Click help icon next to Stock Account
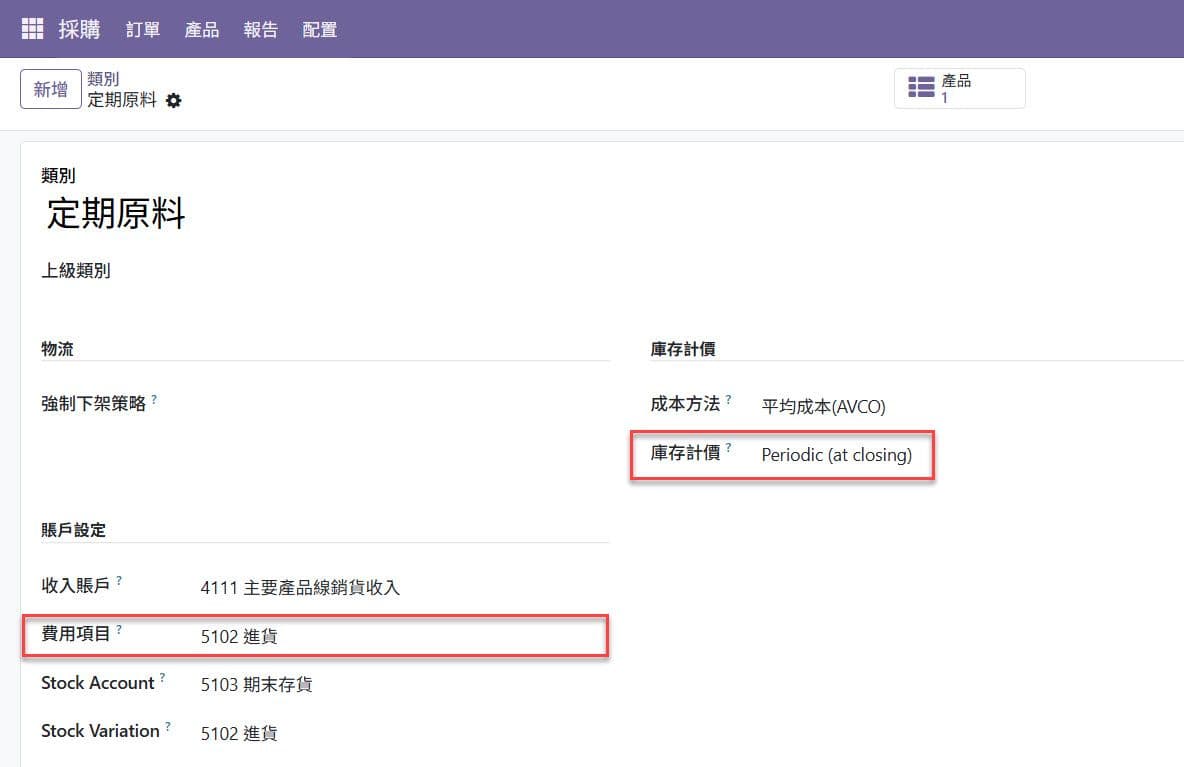The width and height of the screenshot is (1184, 767). [x=163, y=678]
